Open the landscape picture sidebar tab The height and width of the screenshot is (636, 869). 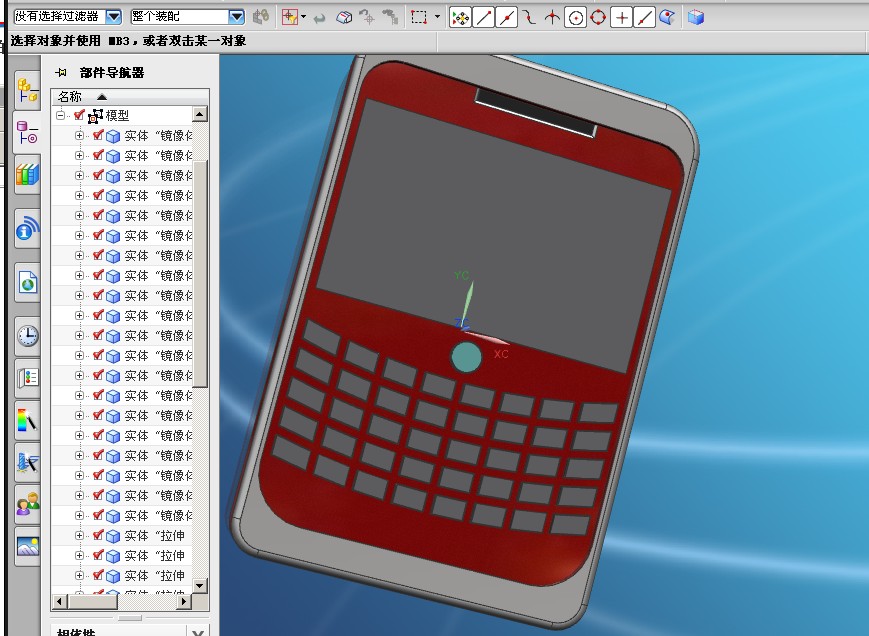27,546
